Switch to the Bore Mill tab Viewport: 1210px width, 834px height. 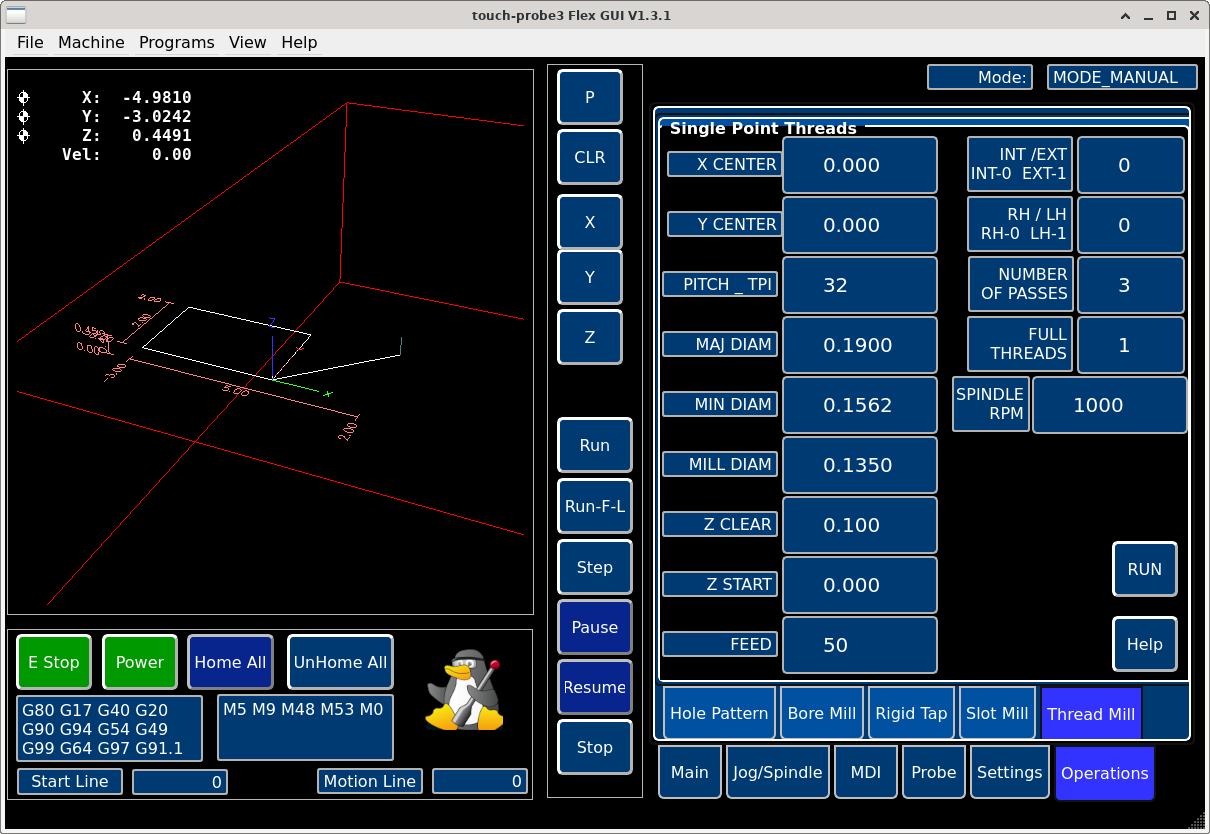click(x=821, y=713)
